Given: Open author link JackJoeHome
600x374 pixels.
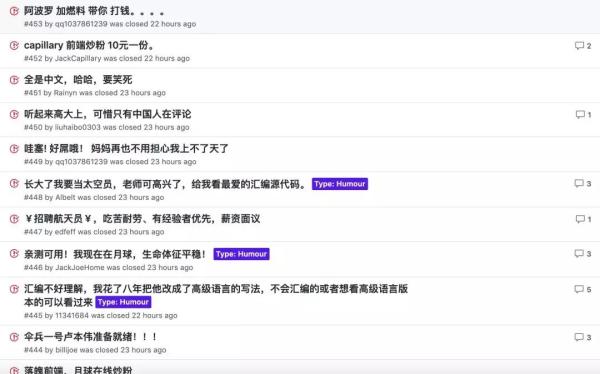Looking at the screenshot, I should click(x=80, y=268).
